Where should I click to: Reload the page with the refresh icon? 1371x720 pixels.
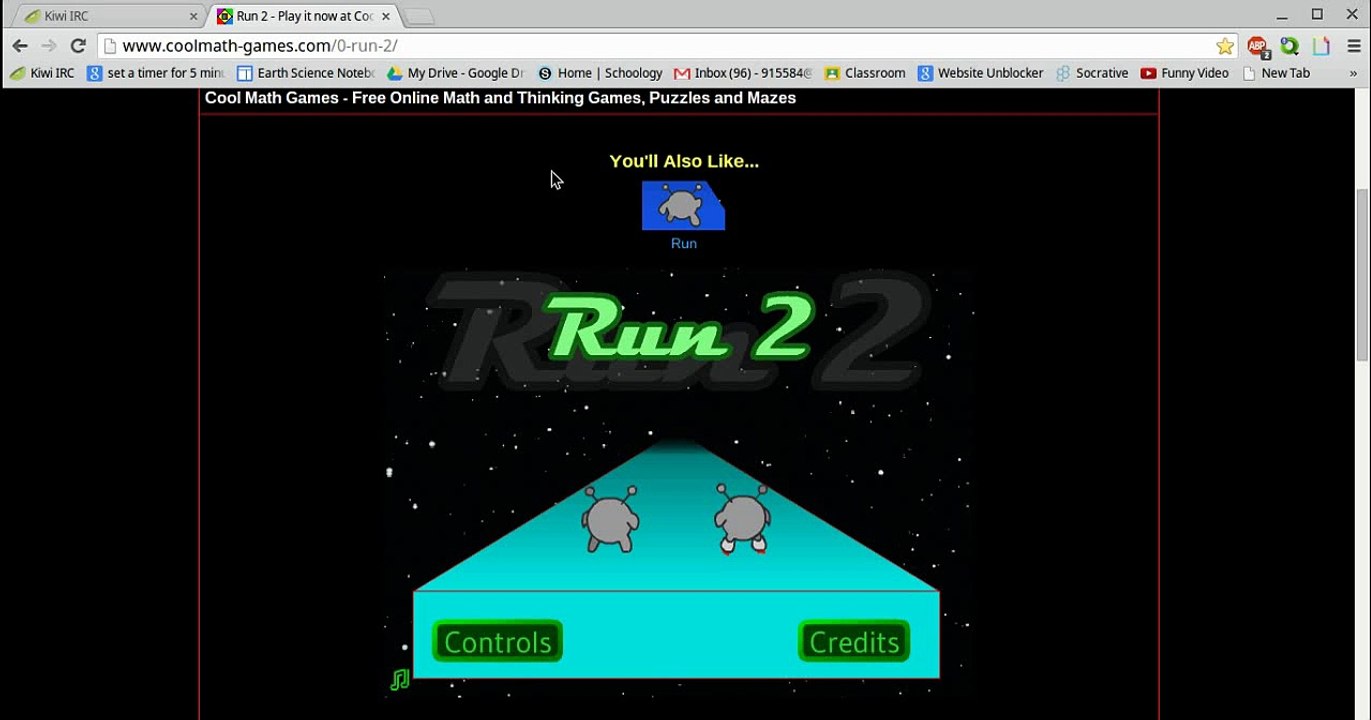click(x=78, y=46)
